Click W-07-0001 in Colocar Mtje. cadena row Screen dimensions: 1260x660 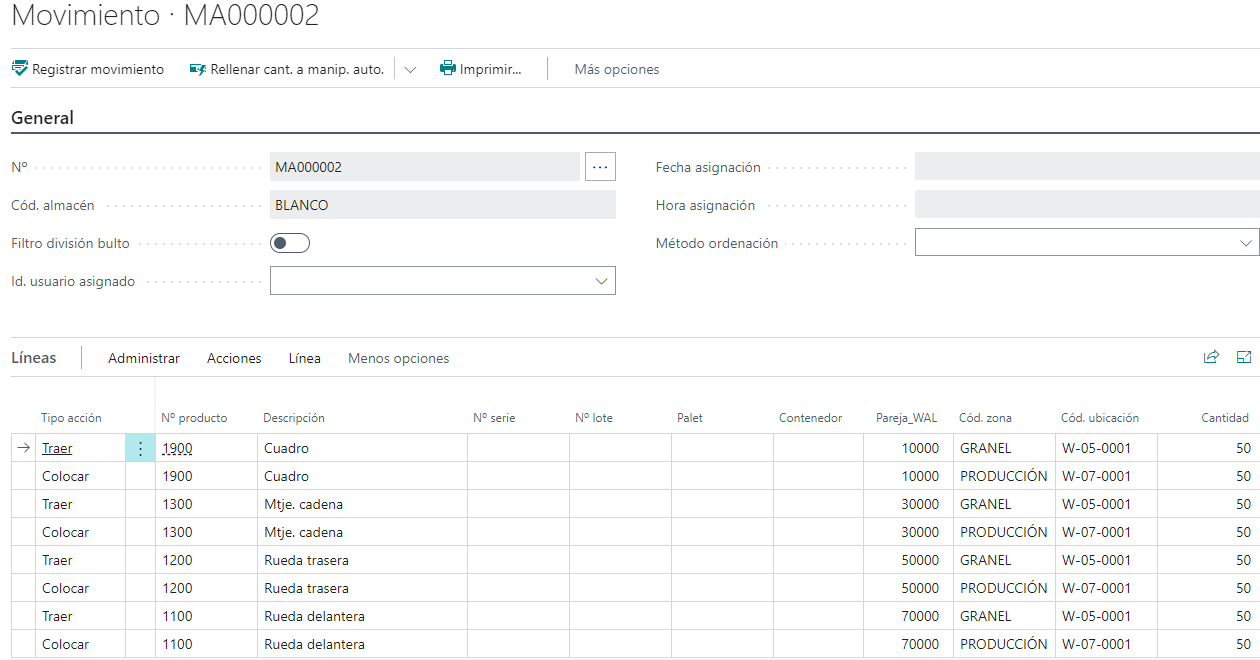[1096, 533]
